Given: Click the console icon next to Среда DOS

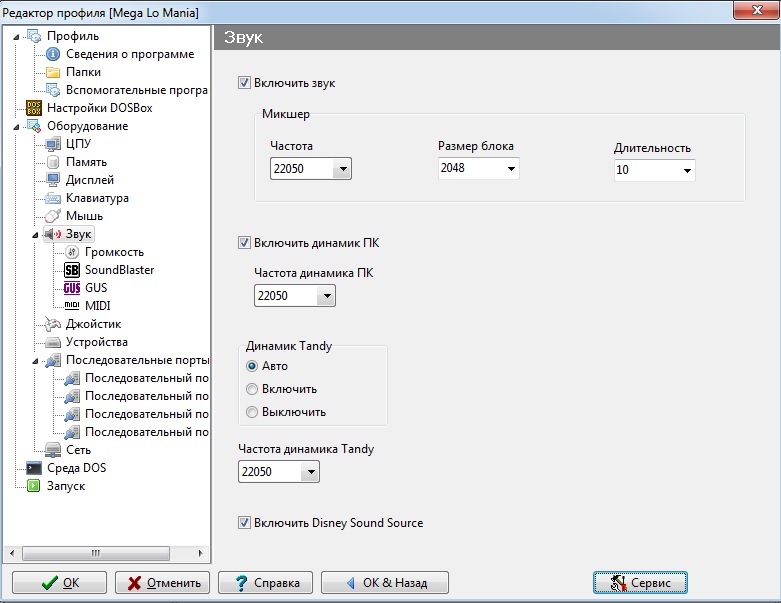Looking at the screenshot, I should pos(34,468).
